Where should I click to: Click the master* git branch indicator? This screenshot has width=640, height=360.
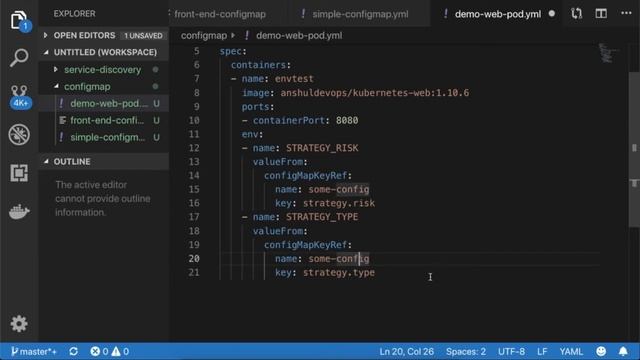tap(34, 351)
